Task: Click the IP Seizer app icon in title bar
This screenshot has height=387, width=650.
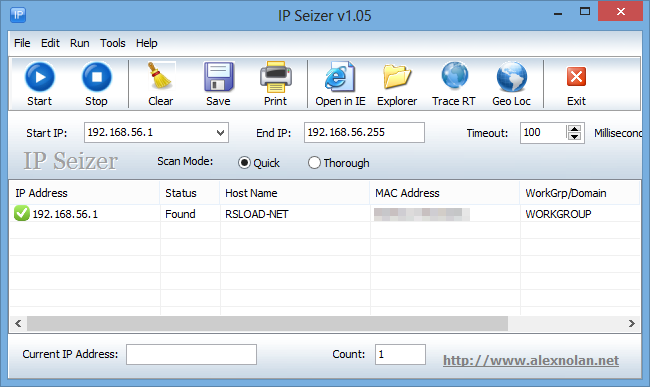Action: (x=18, y=15)
